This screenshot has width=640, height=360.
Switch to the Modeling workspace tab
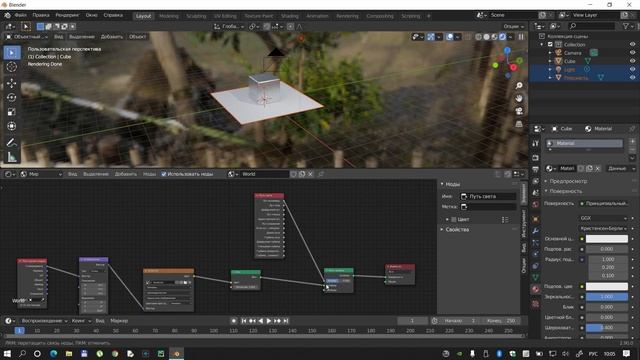[x=169, y=16]
